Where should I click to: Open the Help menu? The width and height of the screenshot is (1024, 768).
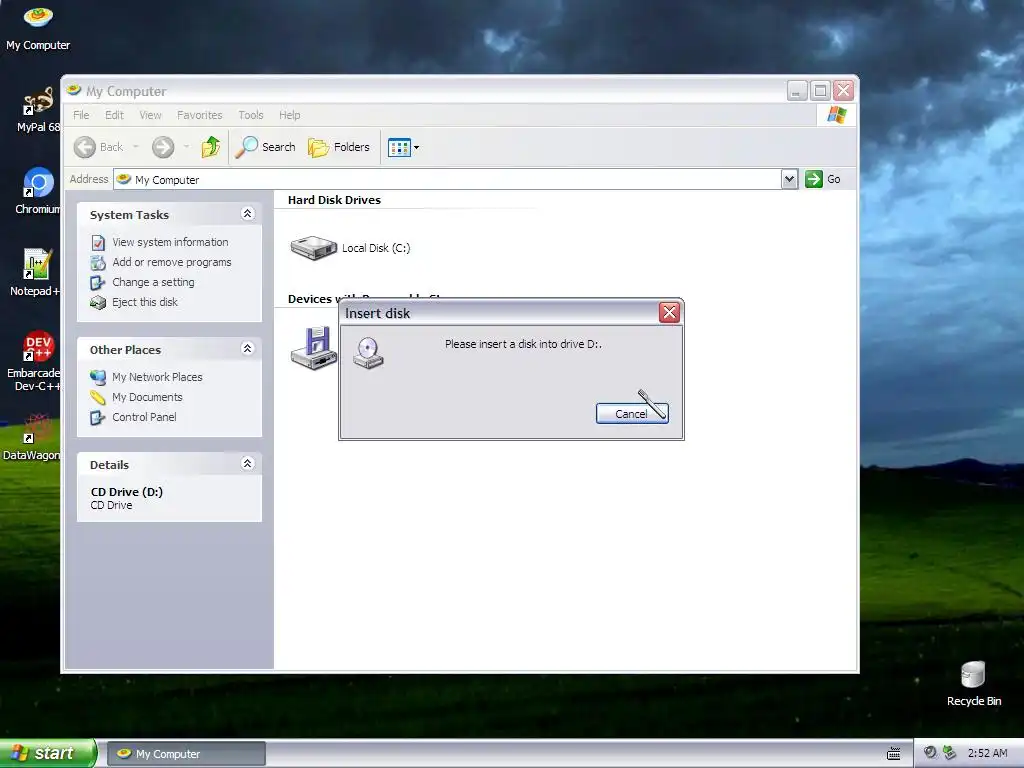(289, 115)
